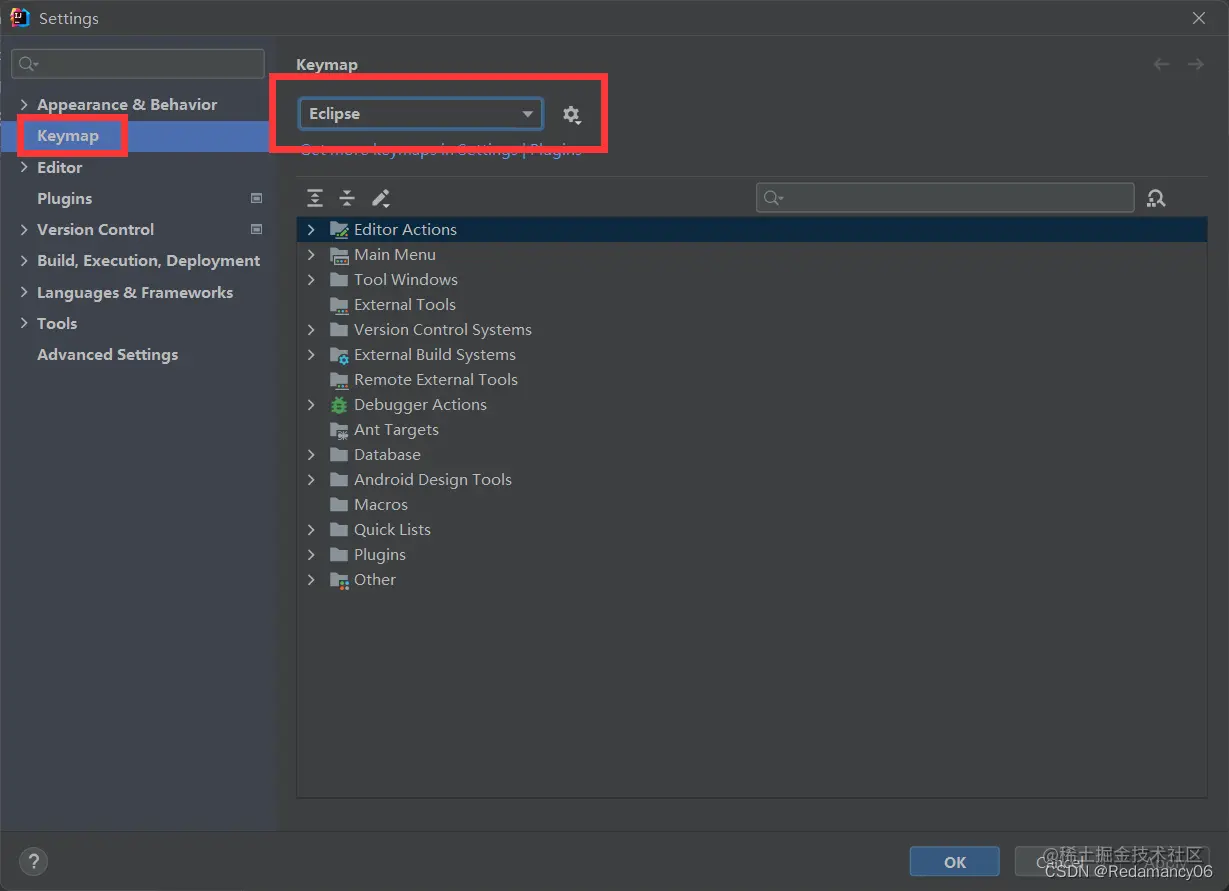Expand Appearance & Behavior in sidebar
The height and width of the screenshot is (891, 1229).
24,105
